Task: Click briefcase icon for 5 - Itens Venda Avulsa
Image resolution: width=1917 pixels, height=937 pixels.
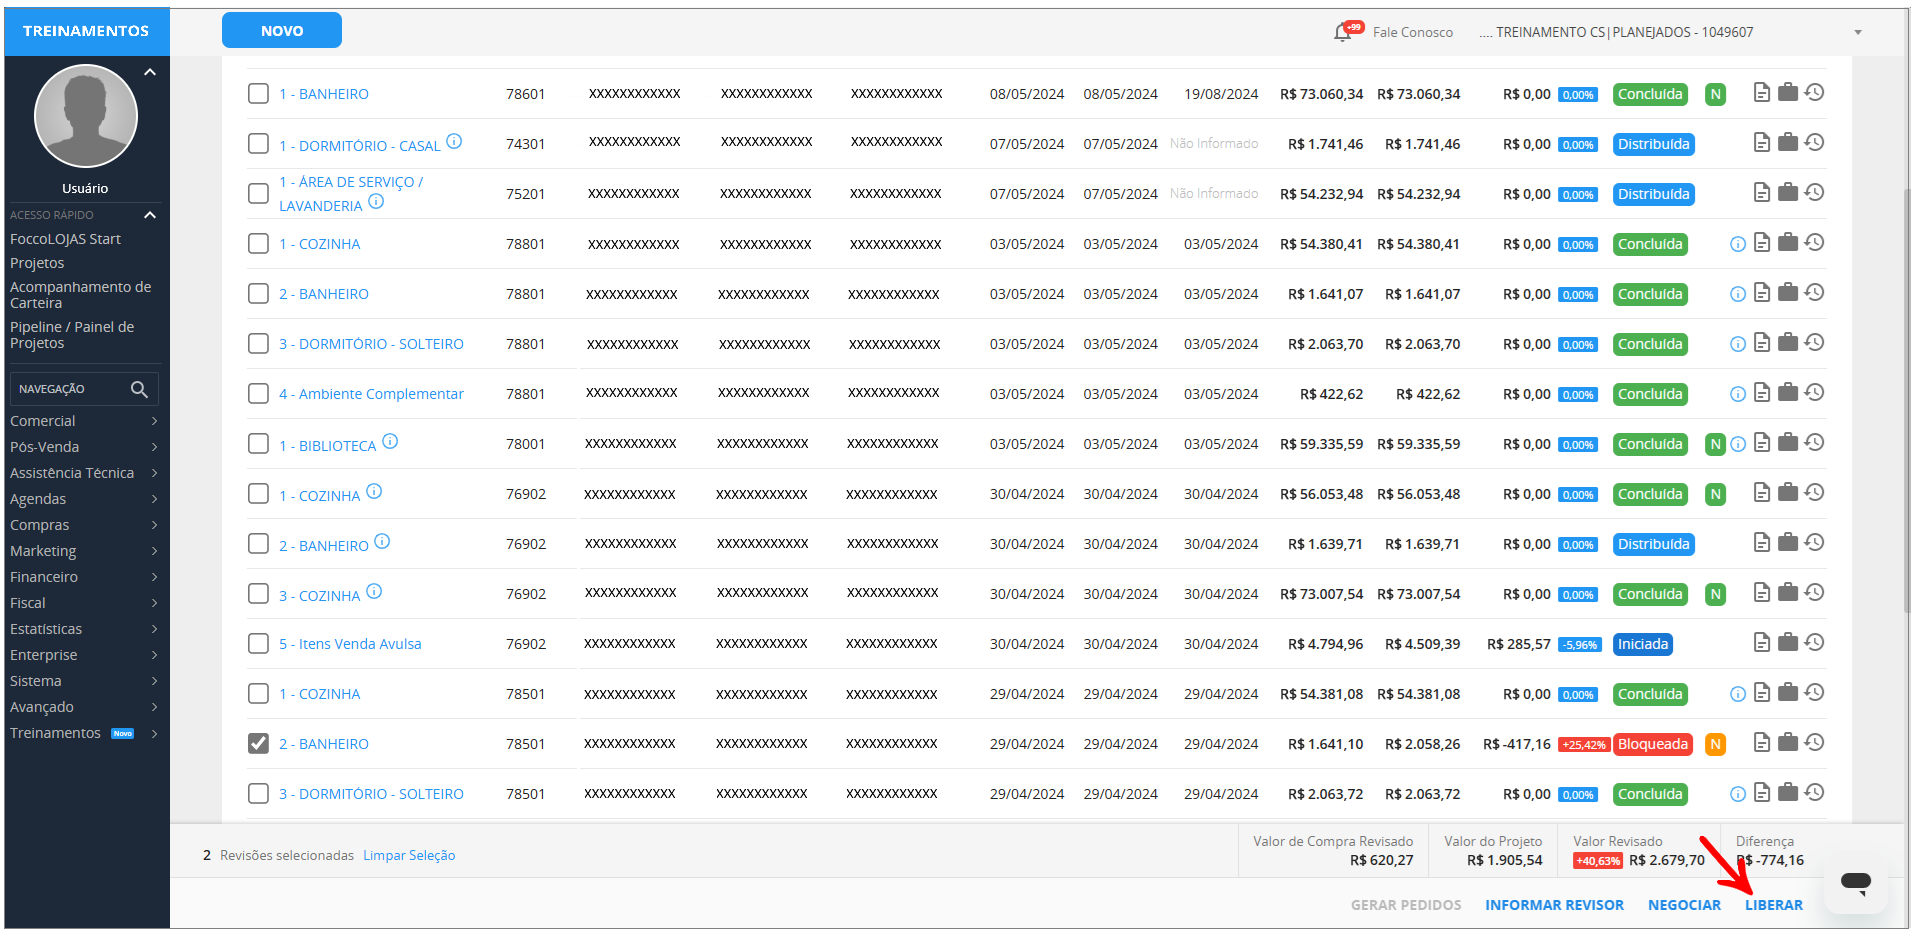Action: click(x=1788, y=643)
